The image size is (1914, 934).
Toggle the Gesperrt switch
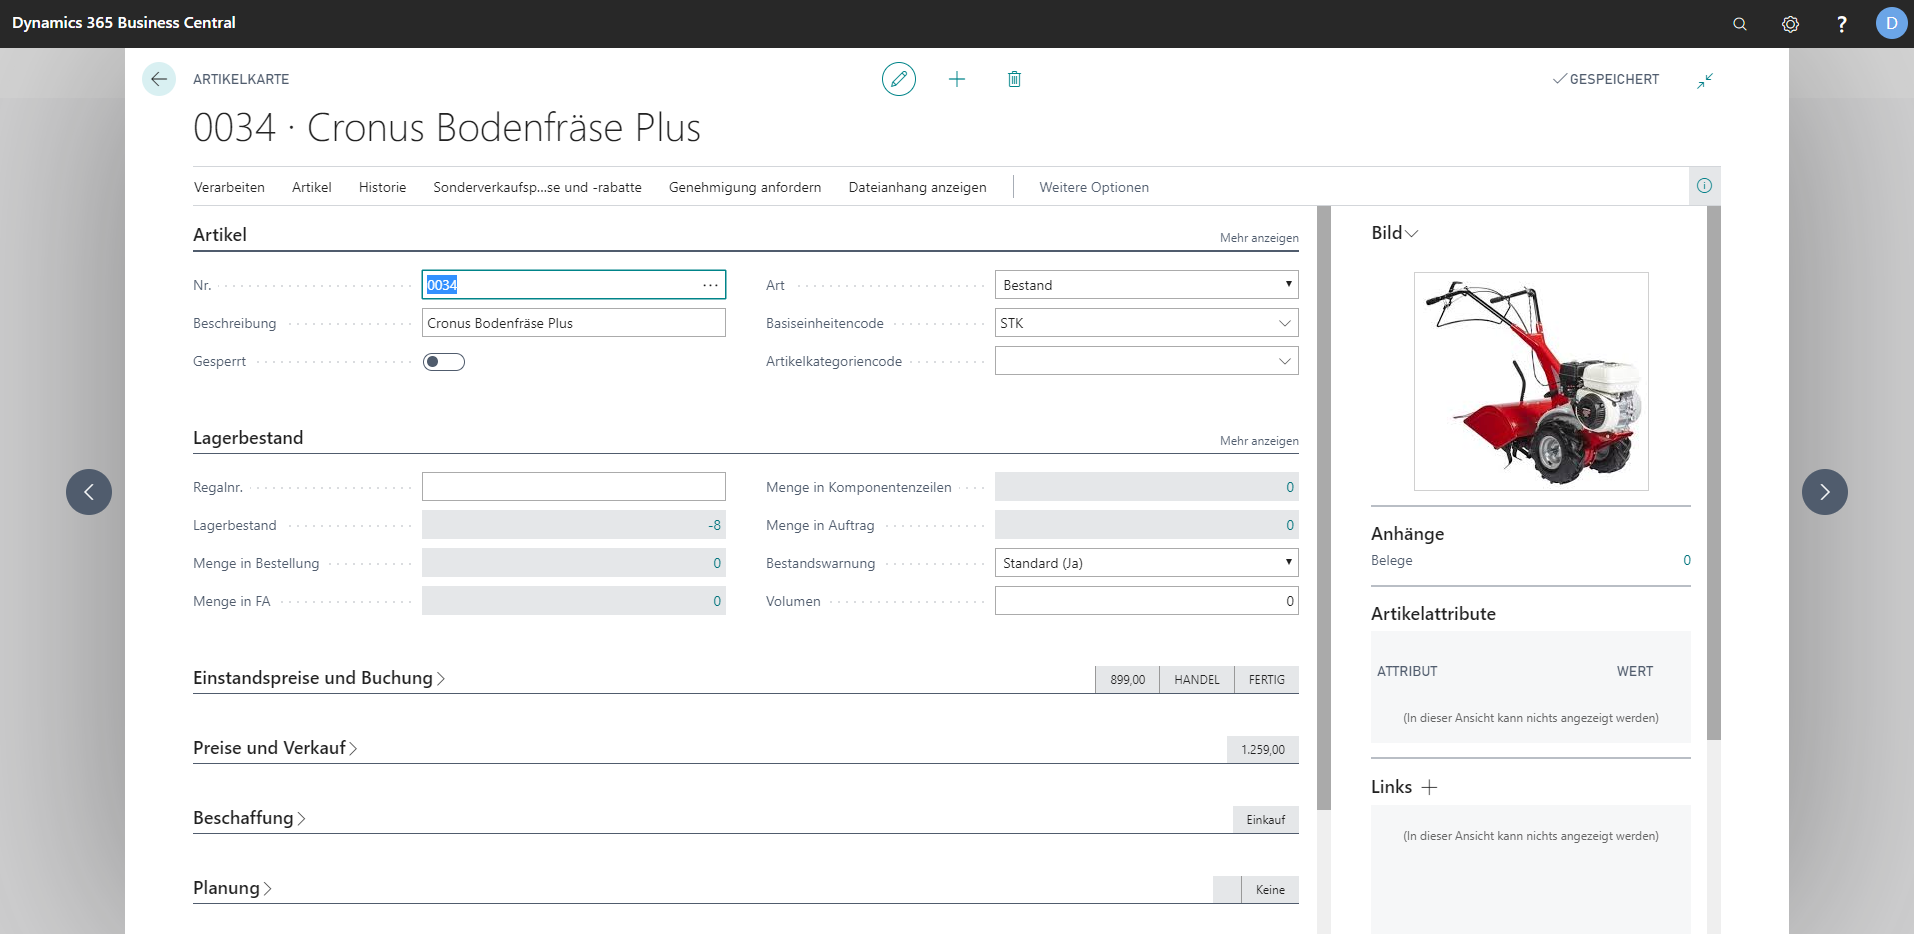[444, 362]
